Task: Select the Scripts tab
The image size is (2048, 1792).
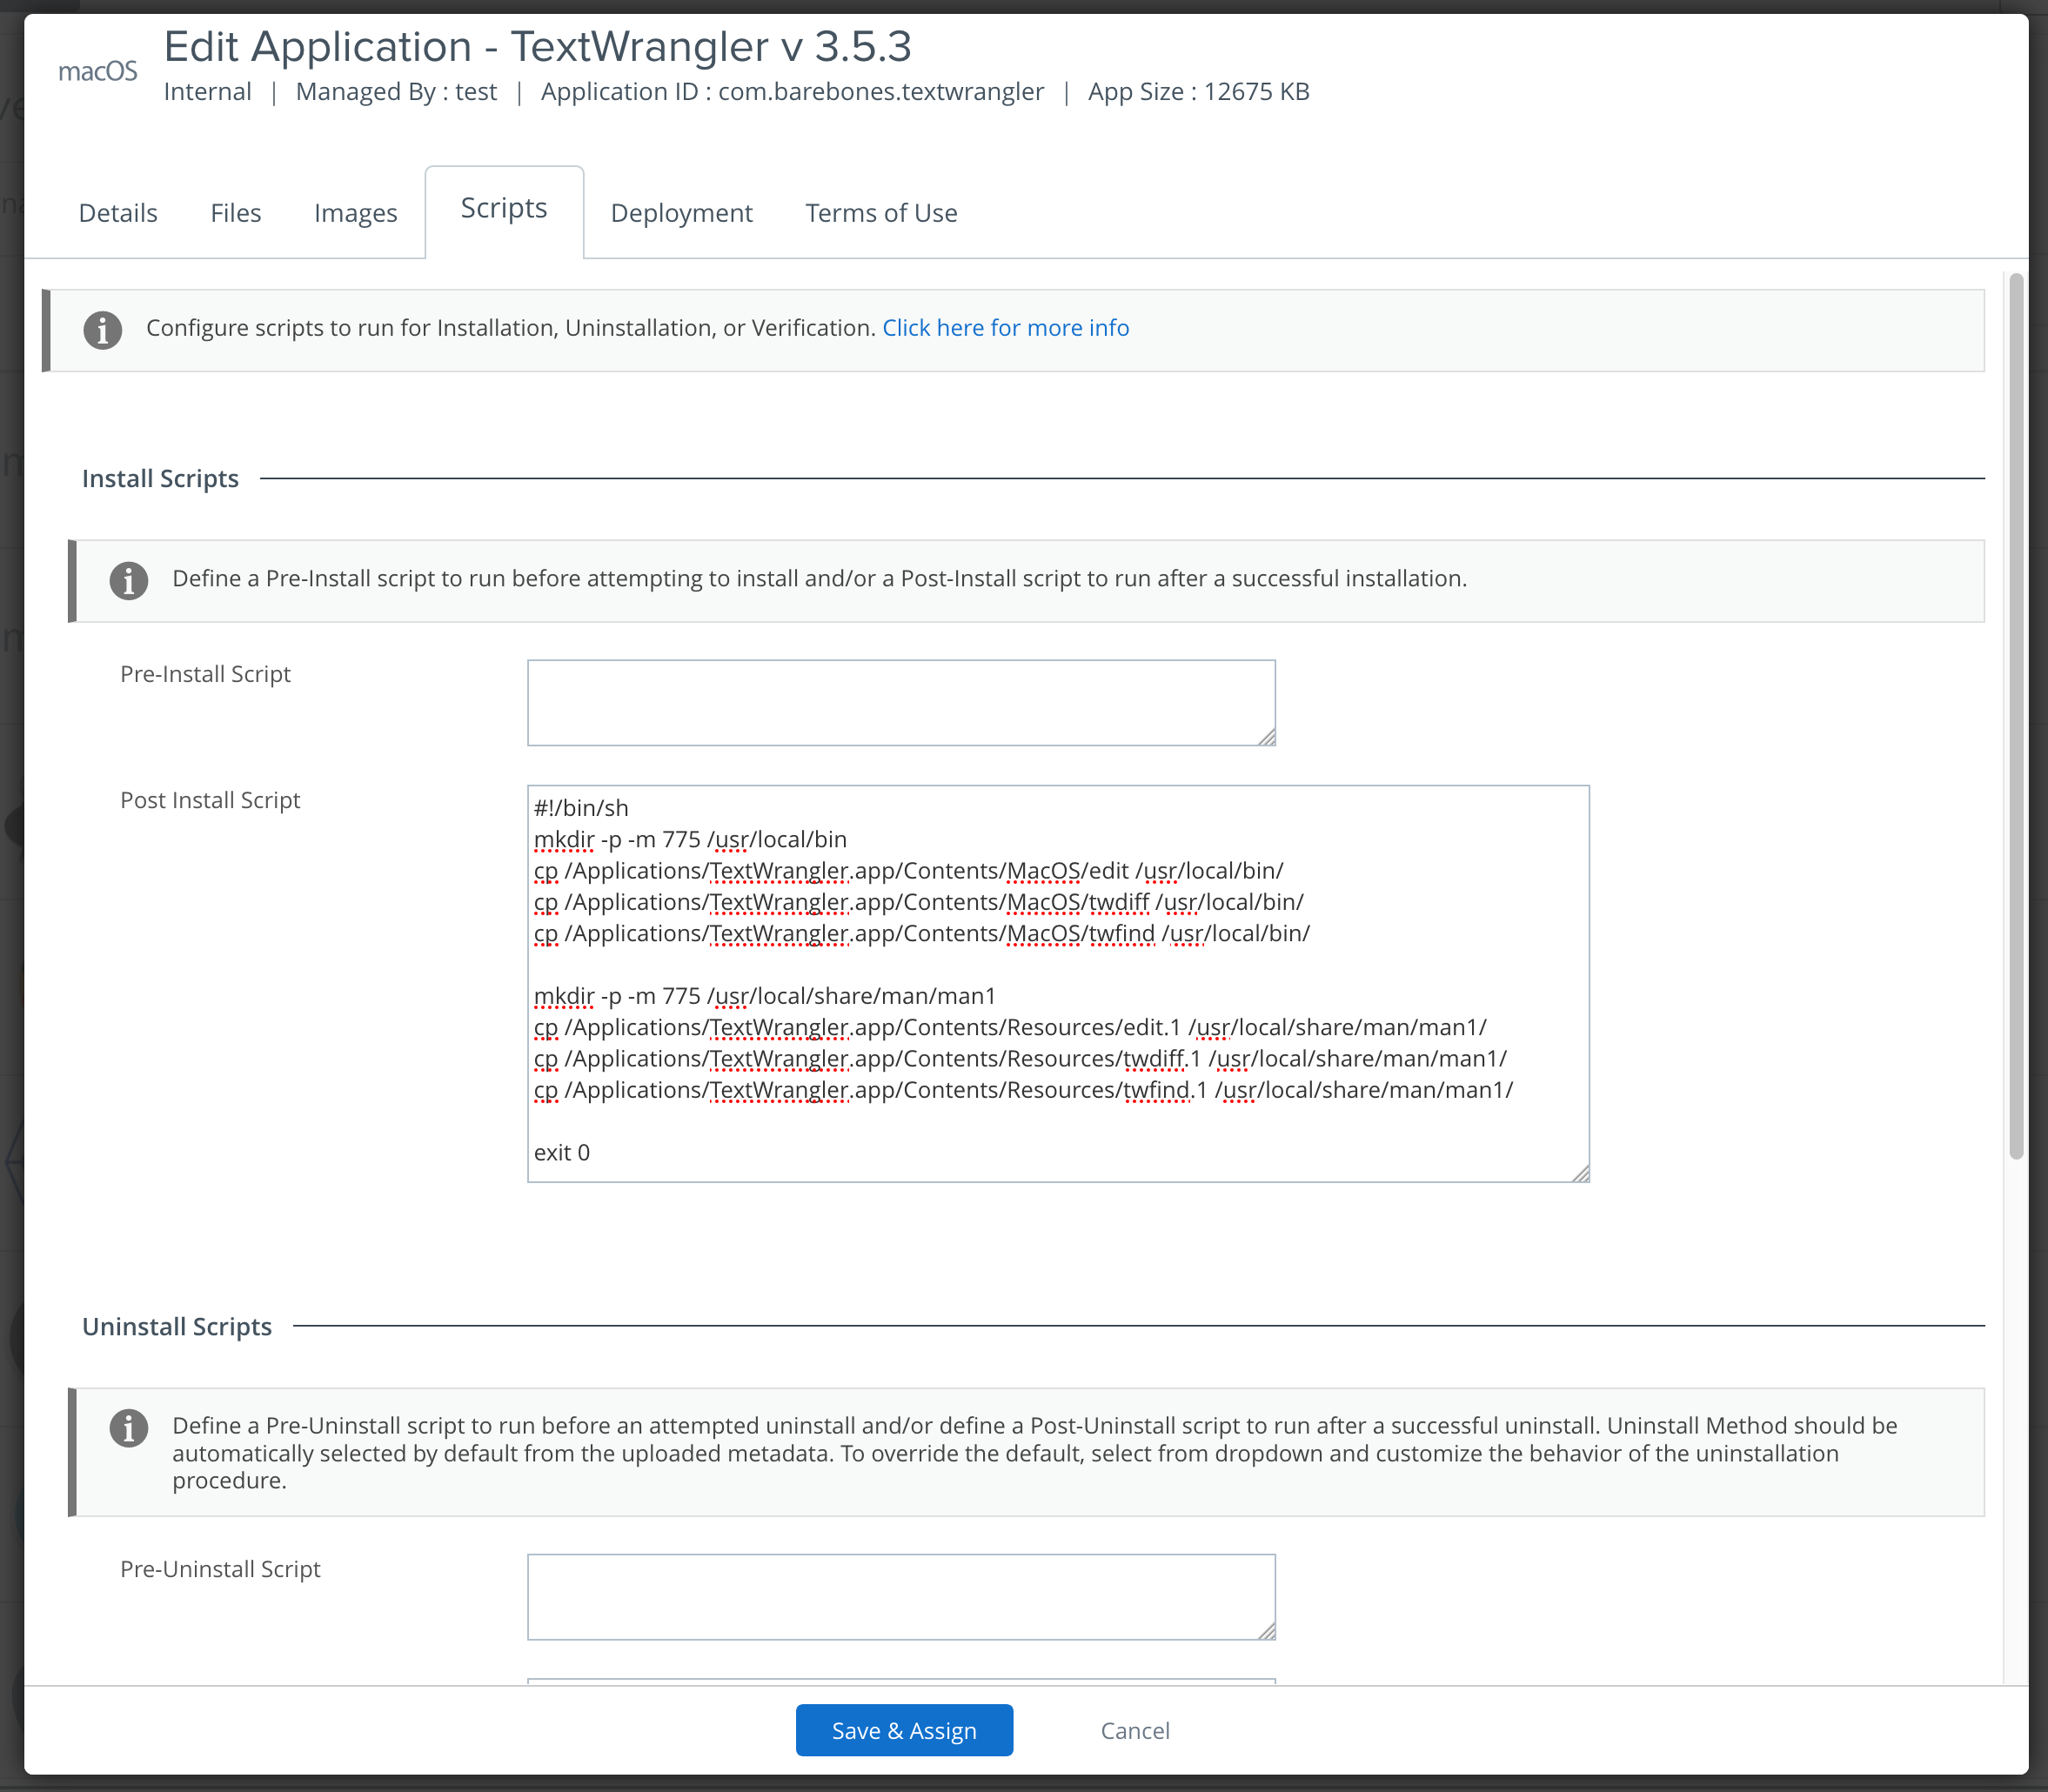Action: coord(504,208)
